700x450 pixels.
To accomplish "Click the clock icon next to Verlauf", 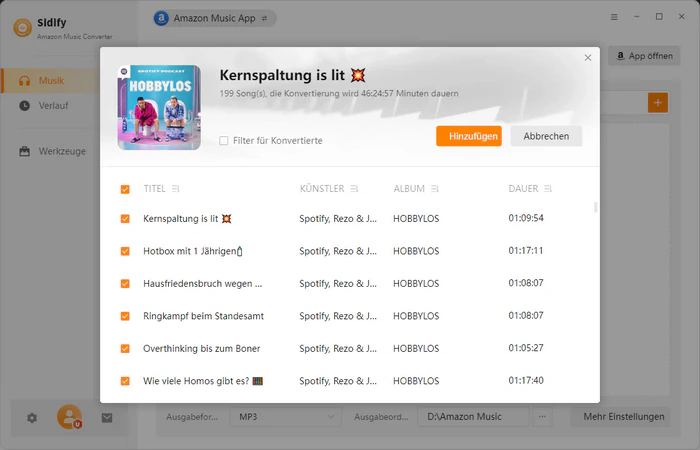I will click(x=25, y=106).
